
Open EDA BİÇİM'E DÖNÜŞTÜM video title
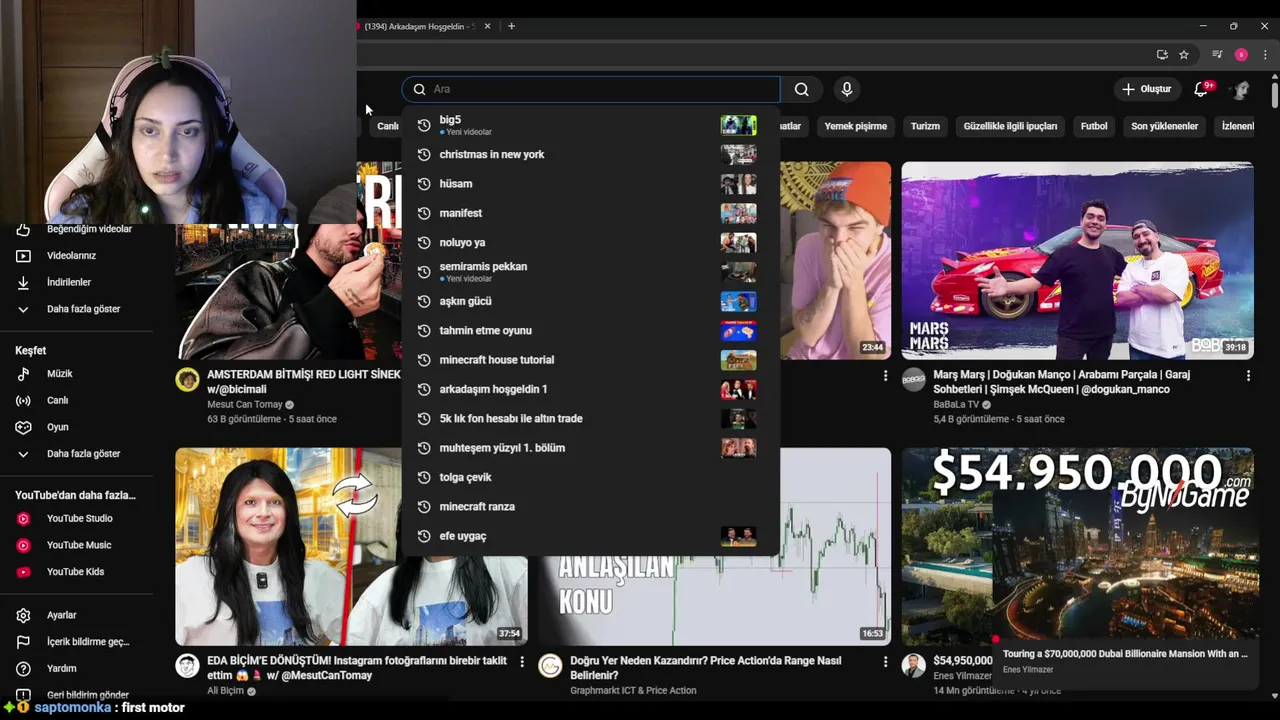tap(357, 668)
